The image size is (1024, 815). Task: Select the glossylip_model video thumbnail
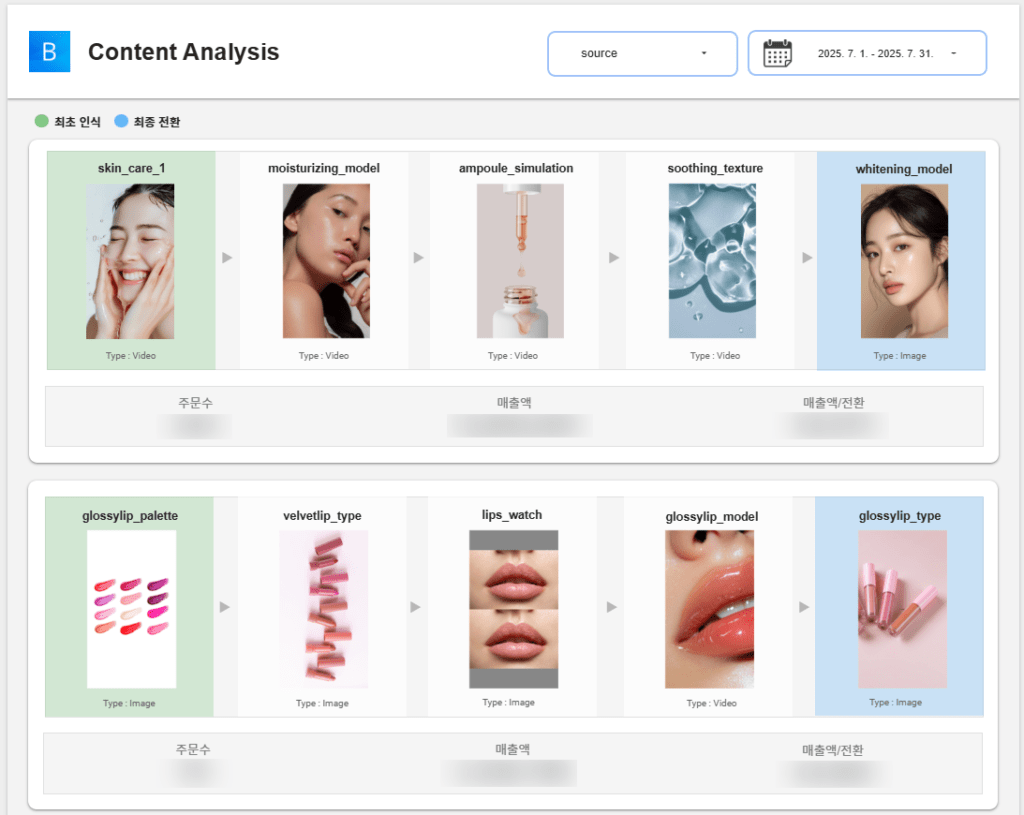[x=709, y=609]
